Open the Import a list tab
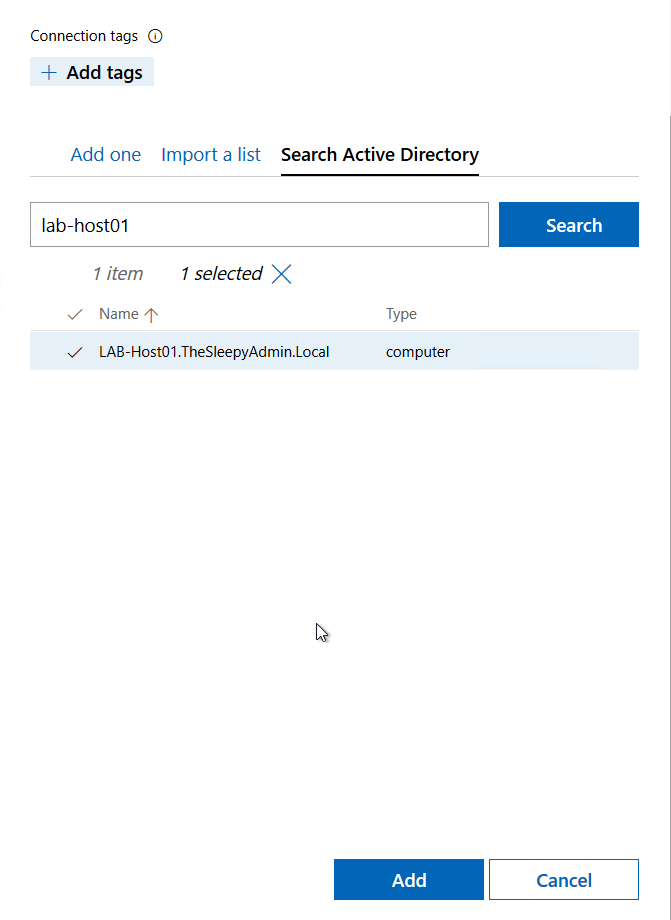The width and height of the screenshot is (671, 920). [211, 155]
